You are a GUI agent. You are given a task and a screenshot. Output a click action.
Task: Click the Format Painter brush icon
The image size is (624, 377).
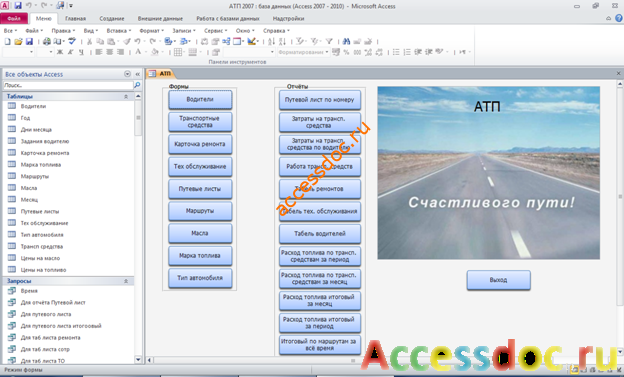[x=127, y=41]
